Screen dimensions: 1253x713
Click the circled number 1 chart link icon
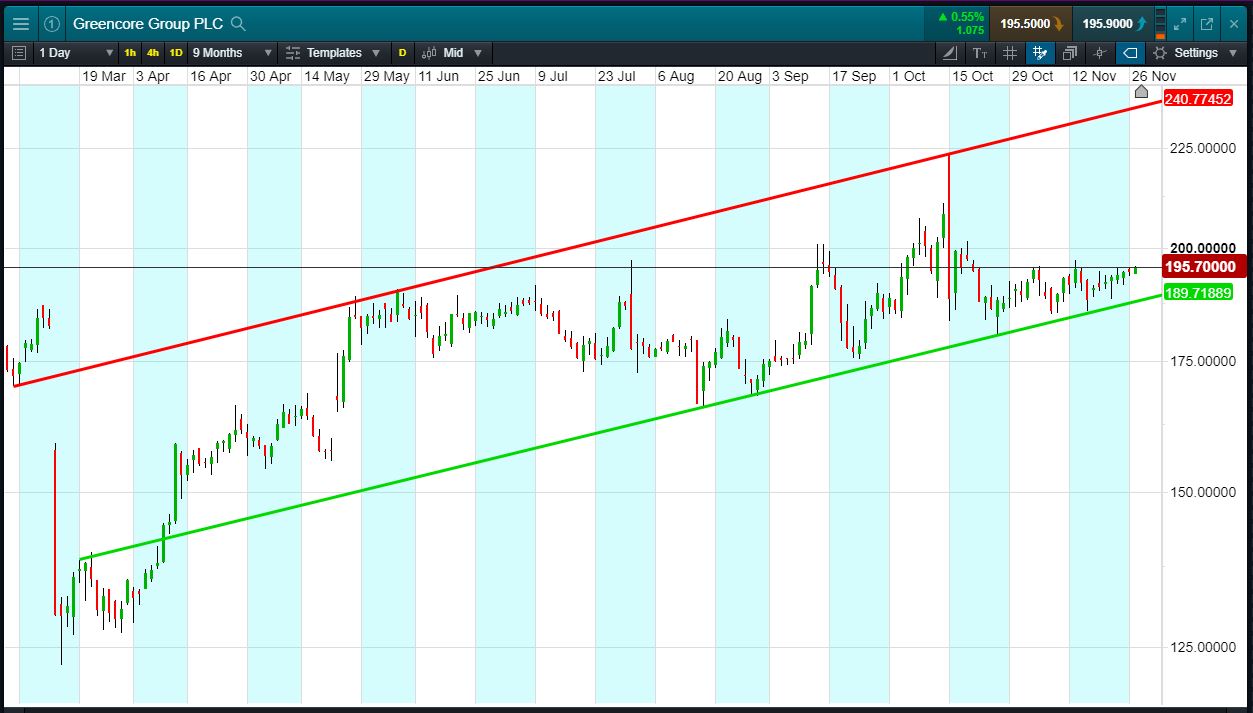click(52, 23)
